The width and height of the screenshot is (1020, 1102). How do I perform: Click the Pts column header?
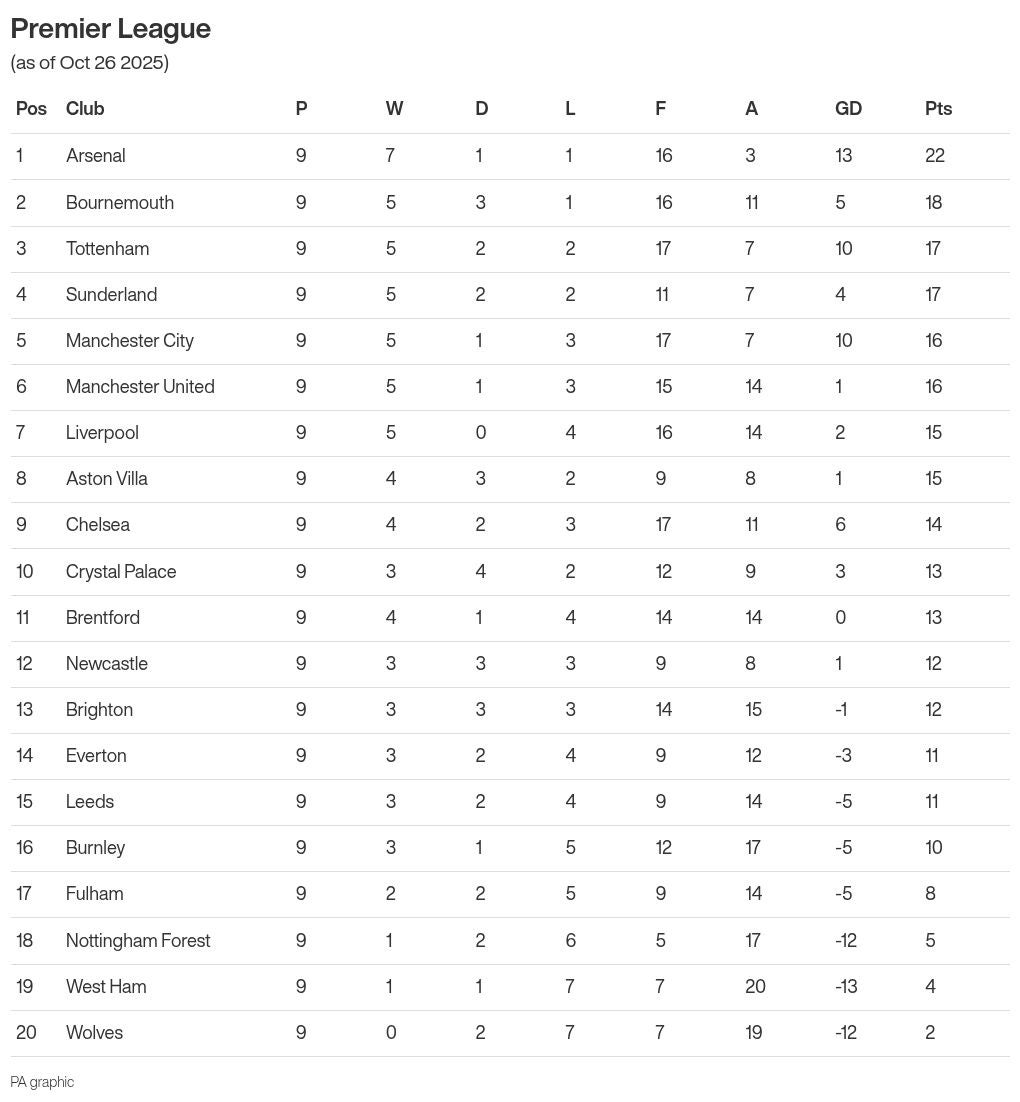pyautogui.click(x=938, y=109)
